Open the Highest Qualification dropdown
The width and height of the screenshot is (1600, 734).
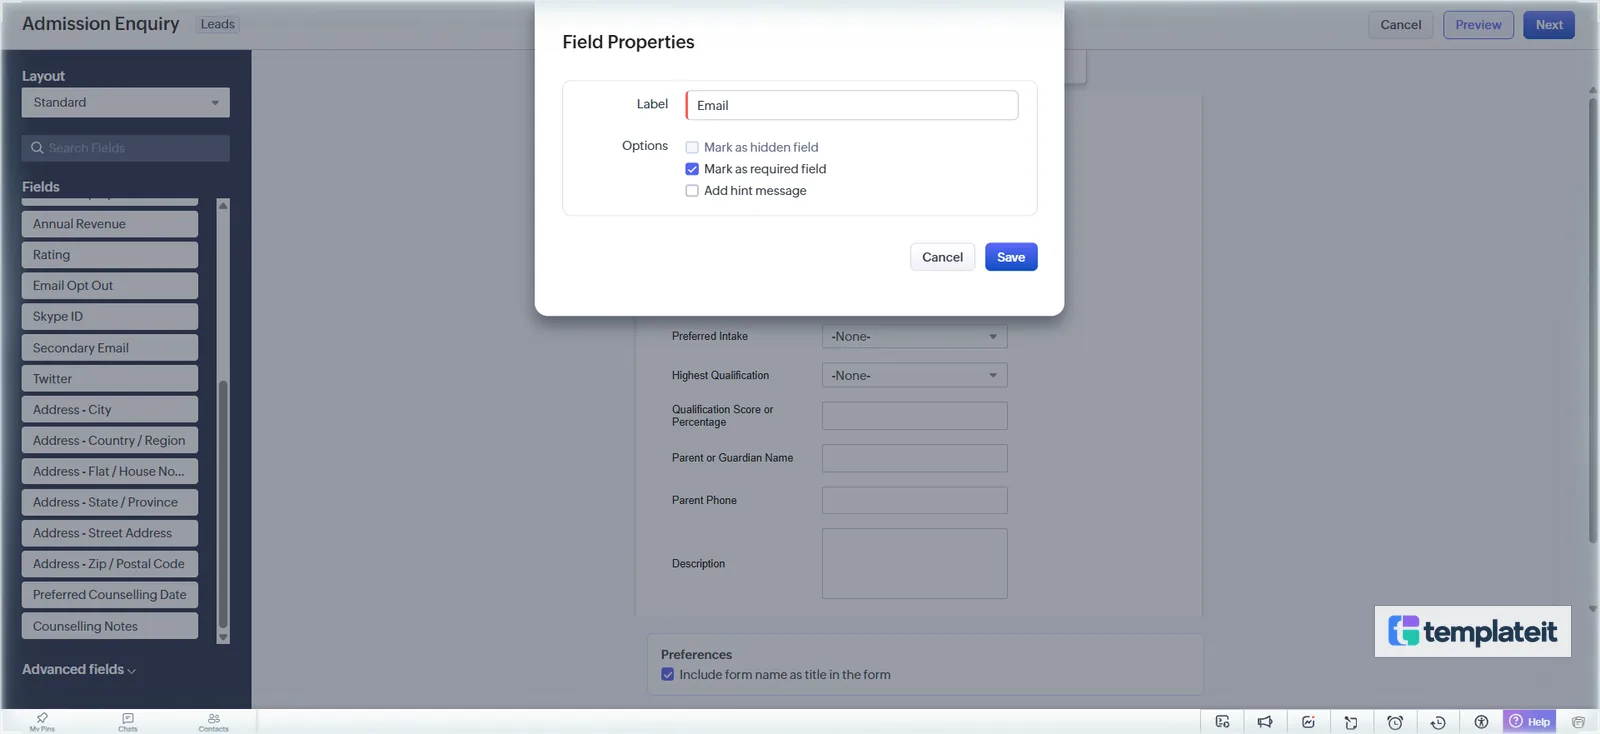tap(914, 376)
